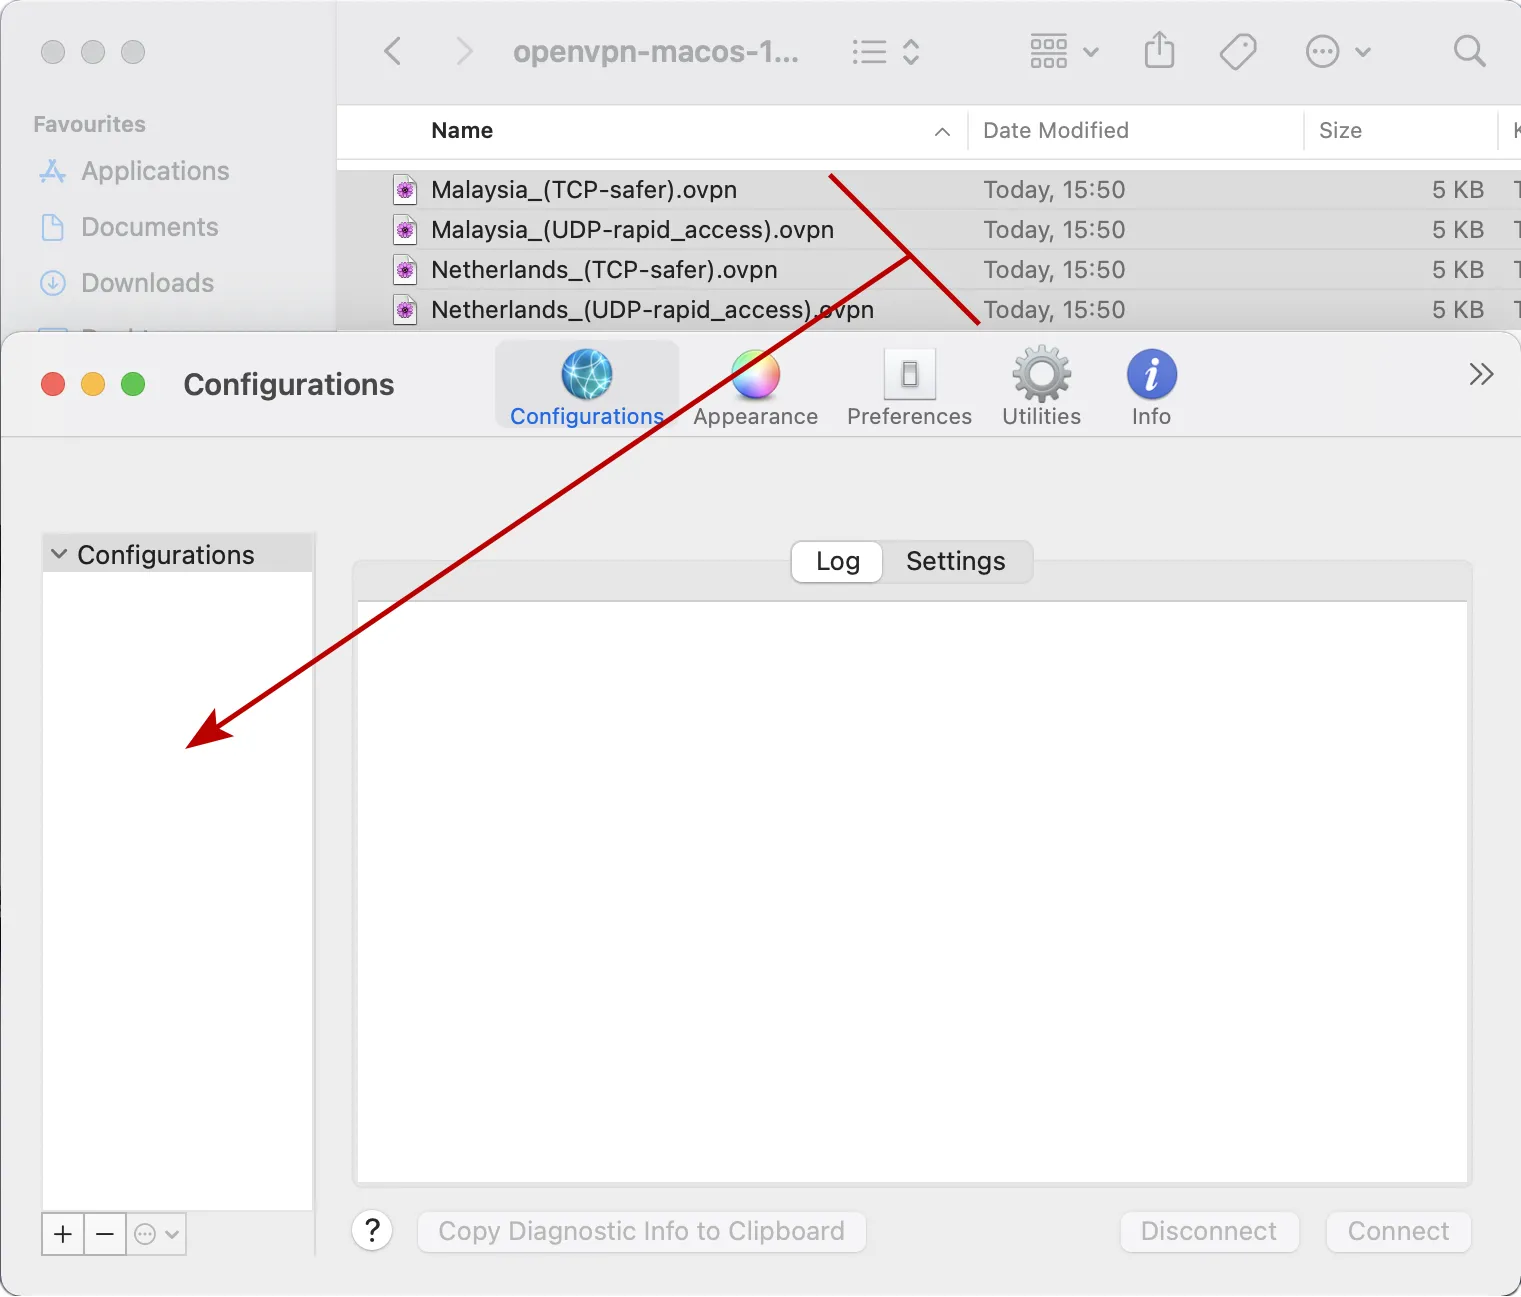Image resolution: width=1521 pixels, height=1297 pixels.
Task: Click the tags icon in Finder toolbar
Action: point(1237,51)
